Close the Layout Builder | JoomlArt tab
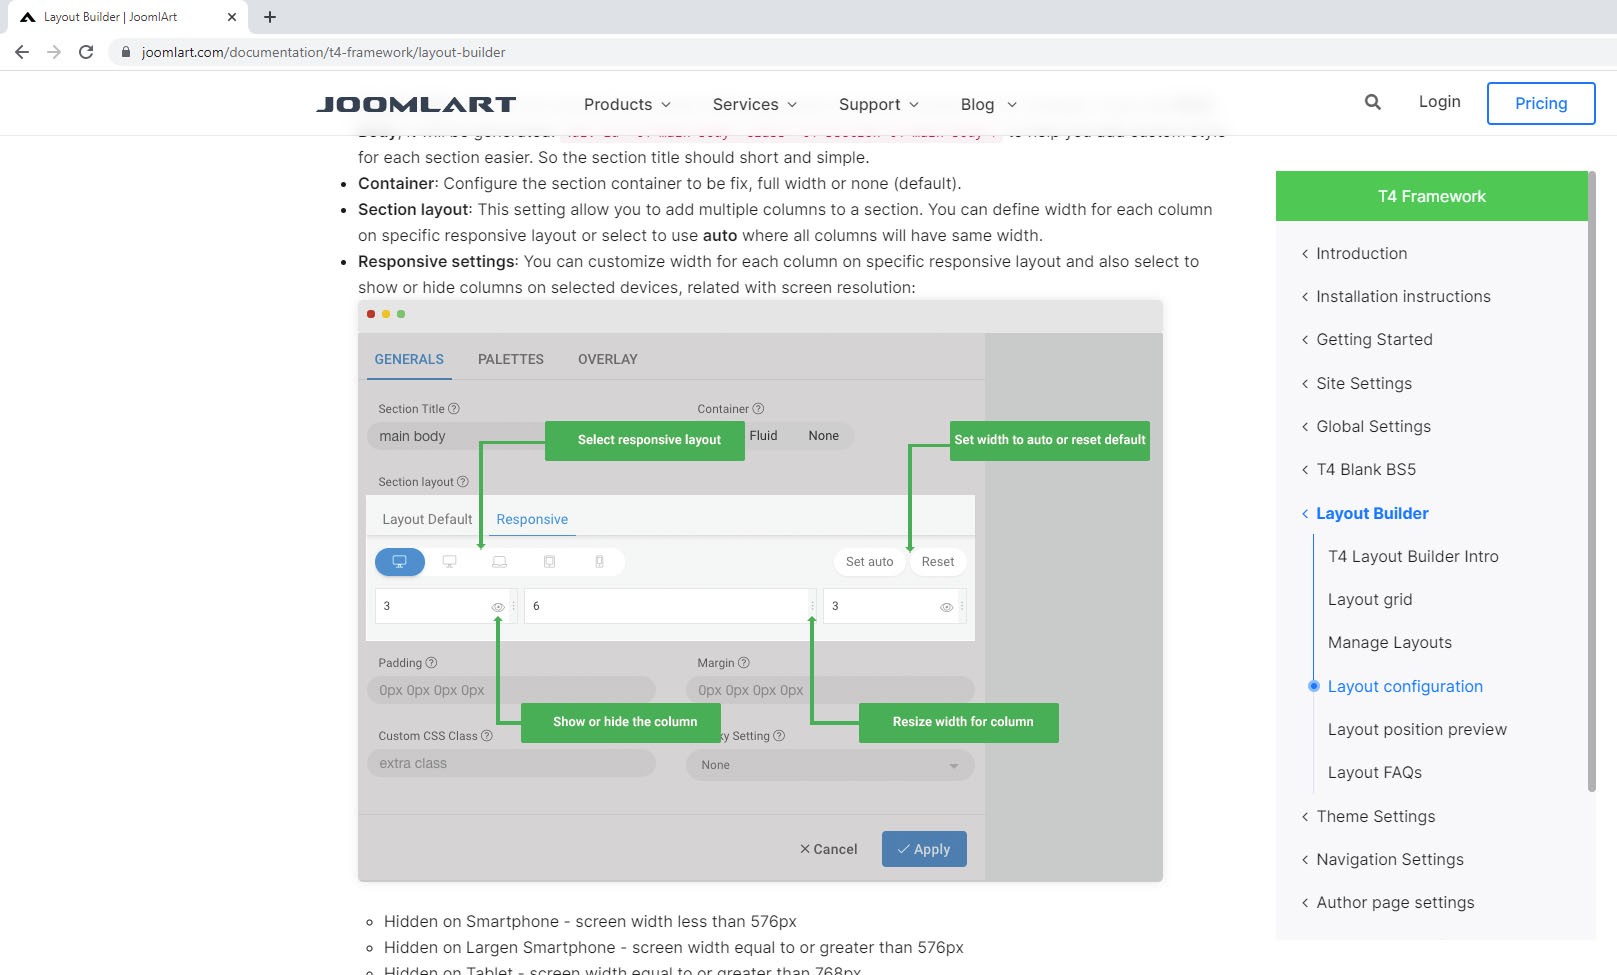Image resolution: width=1617 pixels, height=975 pixels. point(232,17)
